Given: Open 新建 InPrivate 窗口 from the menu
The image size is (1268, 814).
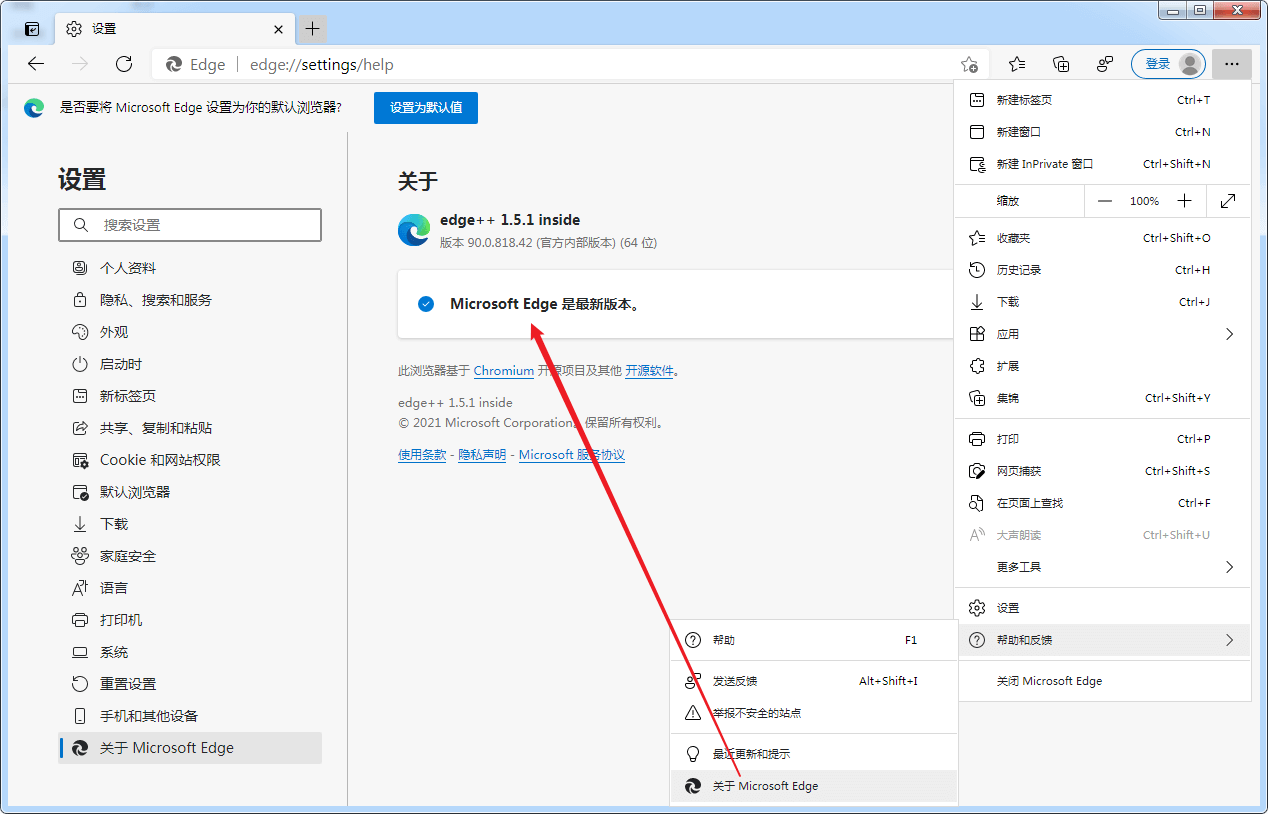Looking at the screenshot, I should coord(1103,164).
